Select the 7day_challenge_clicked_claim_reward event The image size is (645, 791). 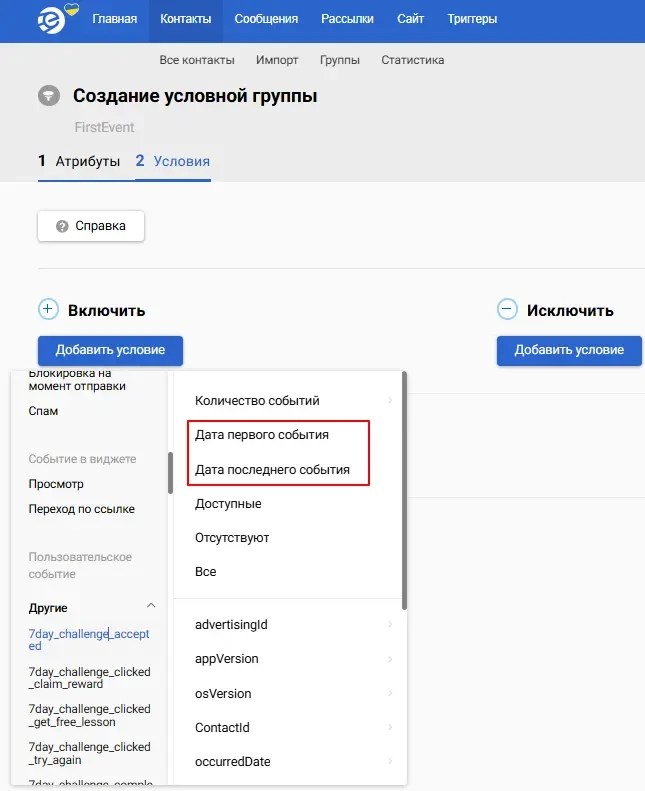click(89, 677)
